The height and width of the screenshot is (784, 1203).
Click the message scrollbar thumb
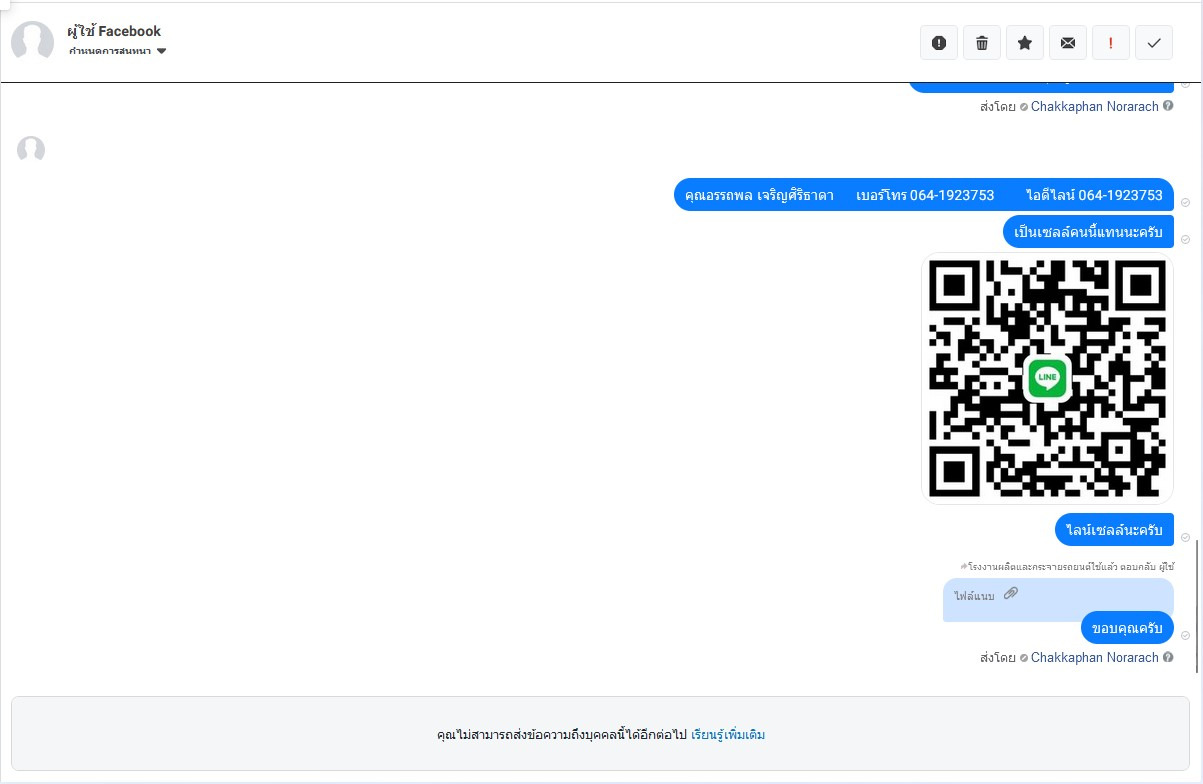tap(1196, 604)
